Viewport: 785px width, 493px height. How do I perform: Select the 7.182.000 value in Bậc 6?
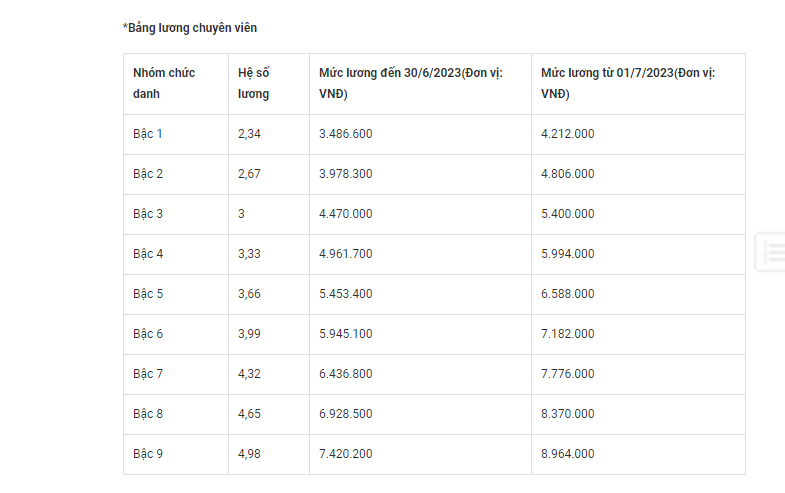pos(568,334)
